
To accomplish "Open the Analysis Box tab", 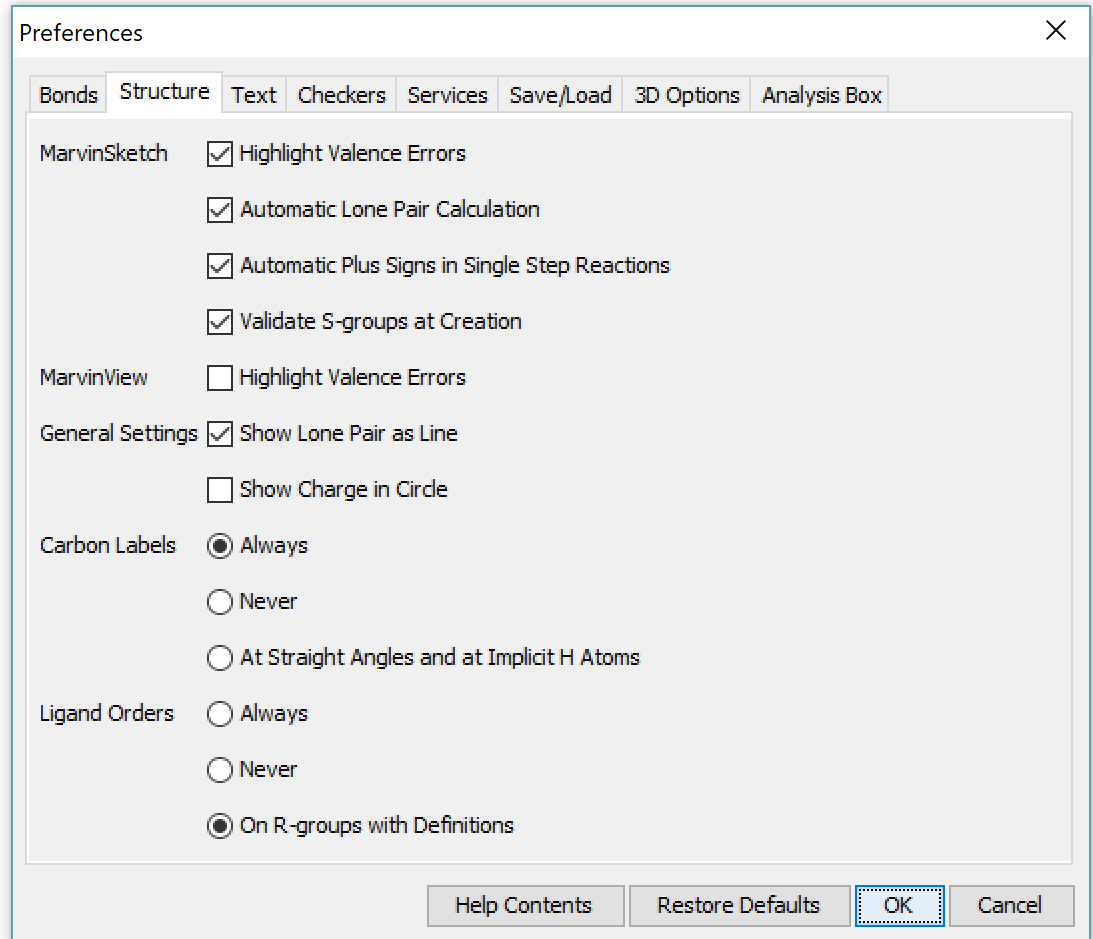I will click(821, 95).
